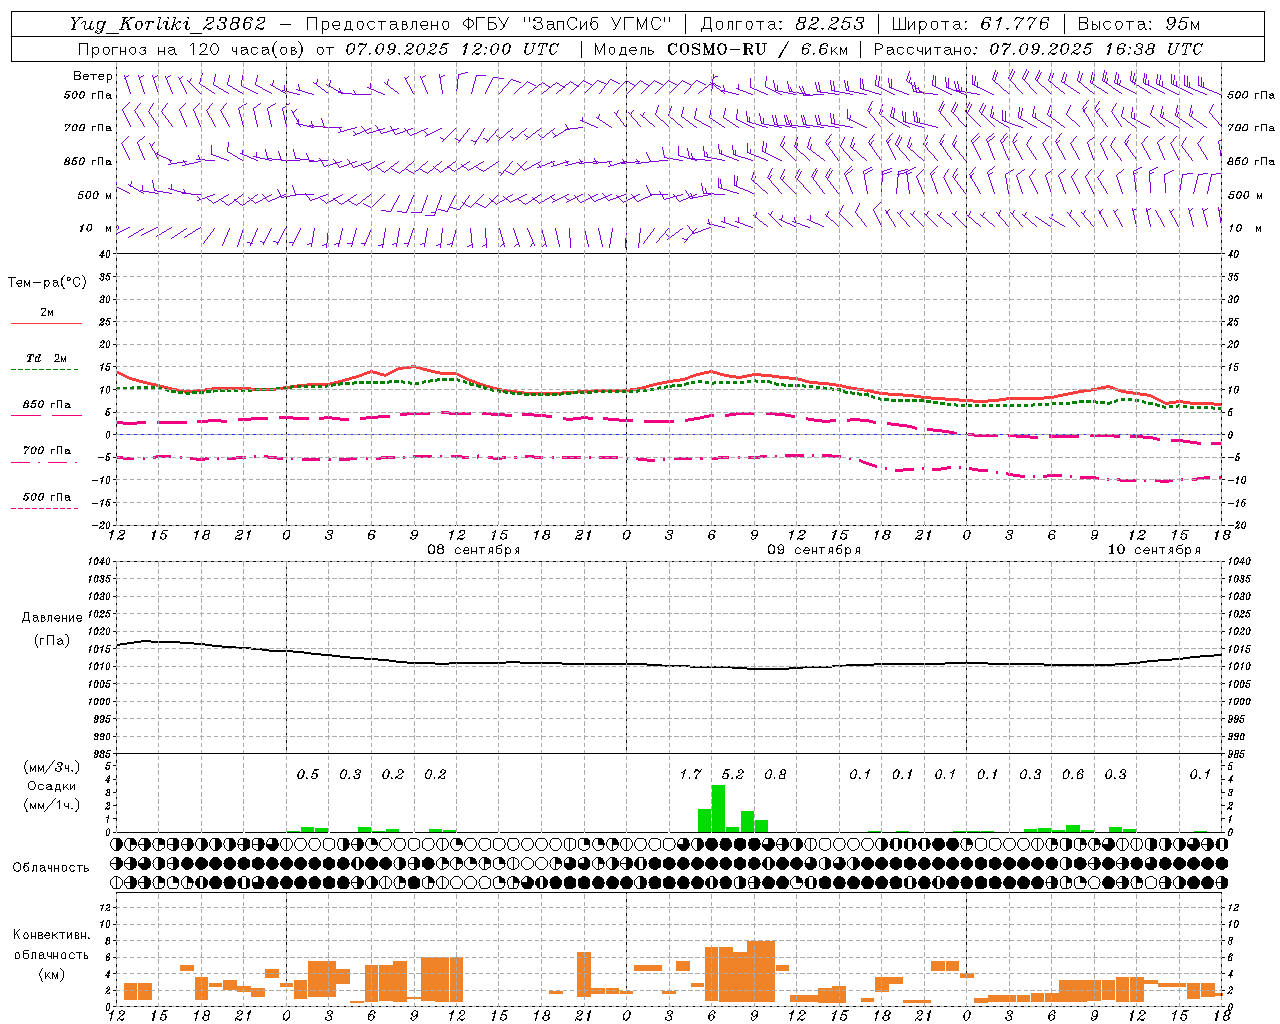Click 500 гПа entry in temperature legend

coord(46,497)
